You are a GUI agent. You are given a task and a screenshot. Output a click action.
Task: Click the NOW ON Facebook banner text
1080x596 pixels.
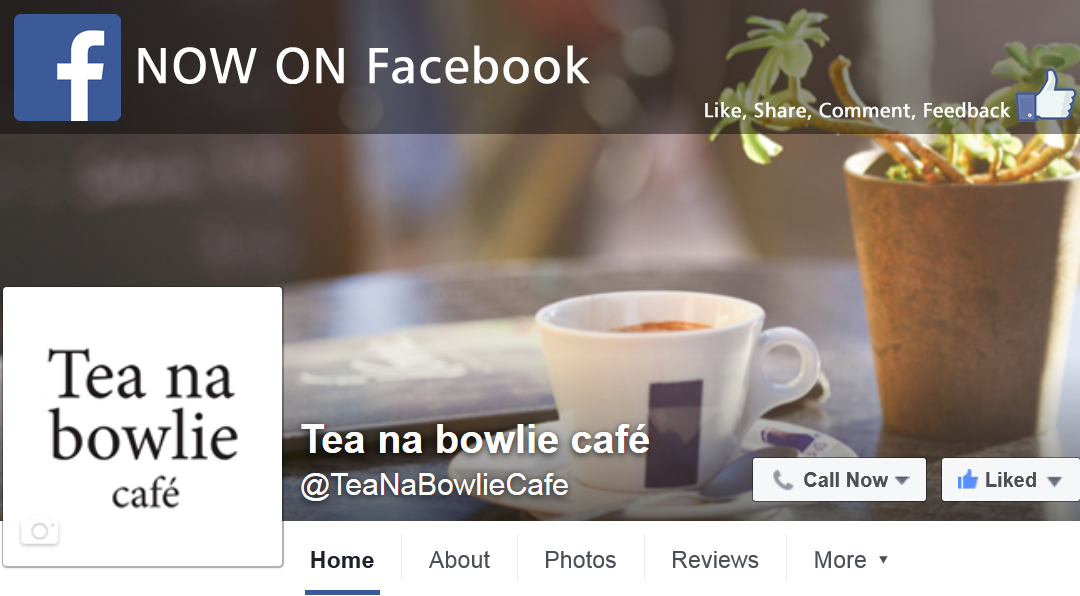(362, 66)
